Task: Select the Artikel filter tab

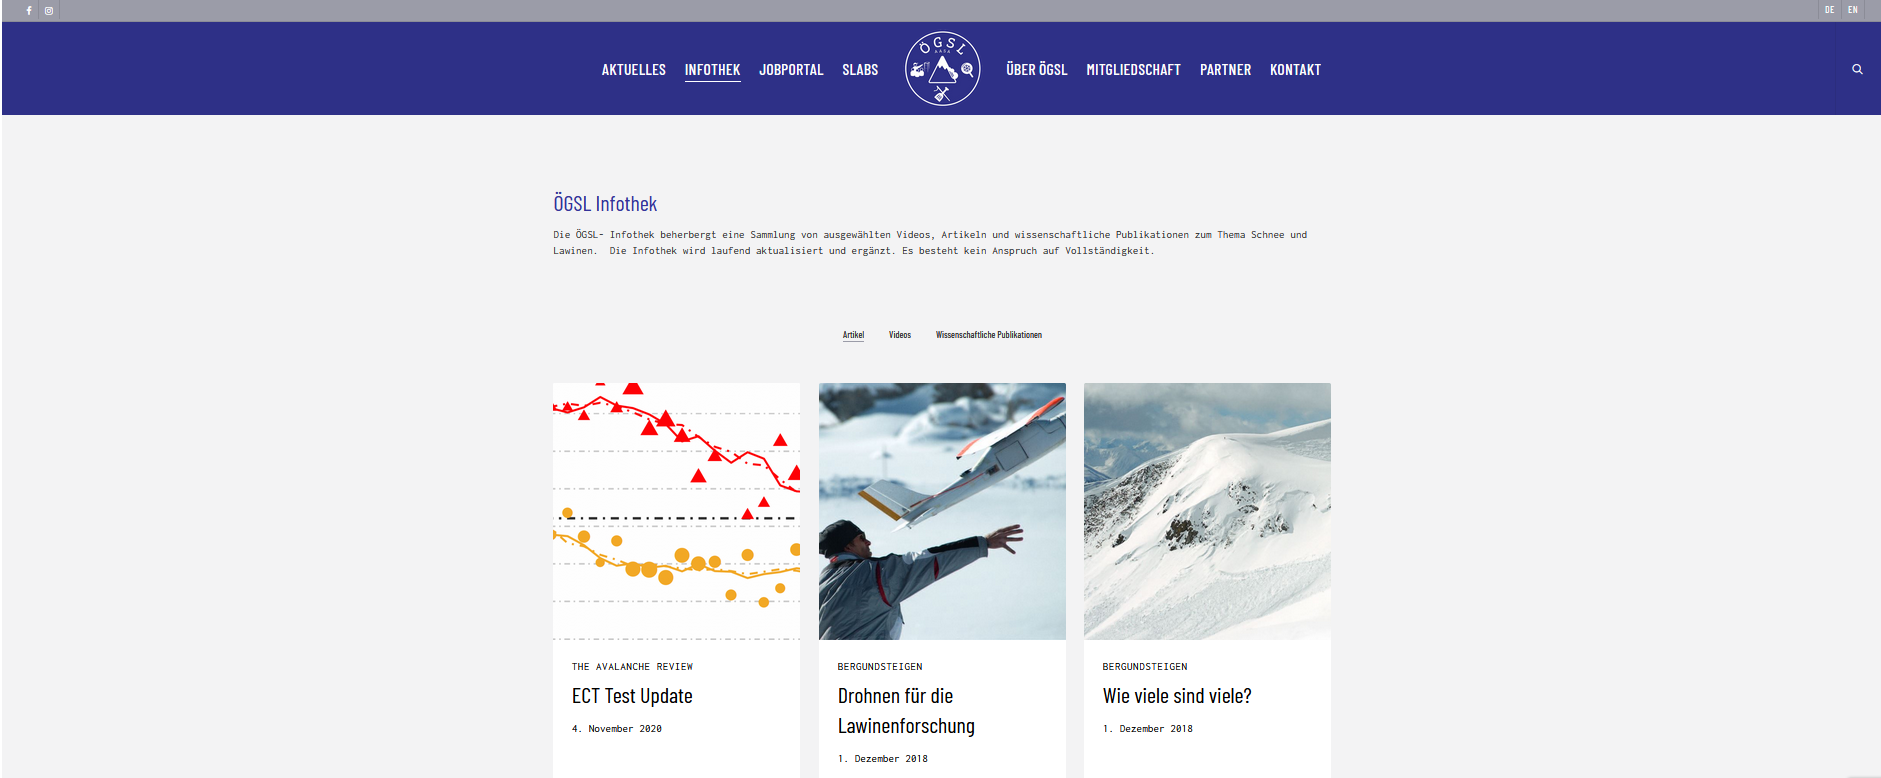Action: [x=853, y=335]
